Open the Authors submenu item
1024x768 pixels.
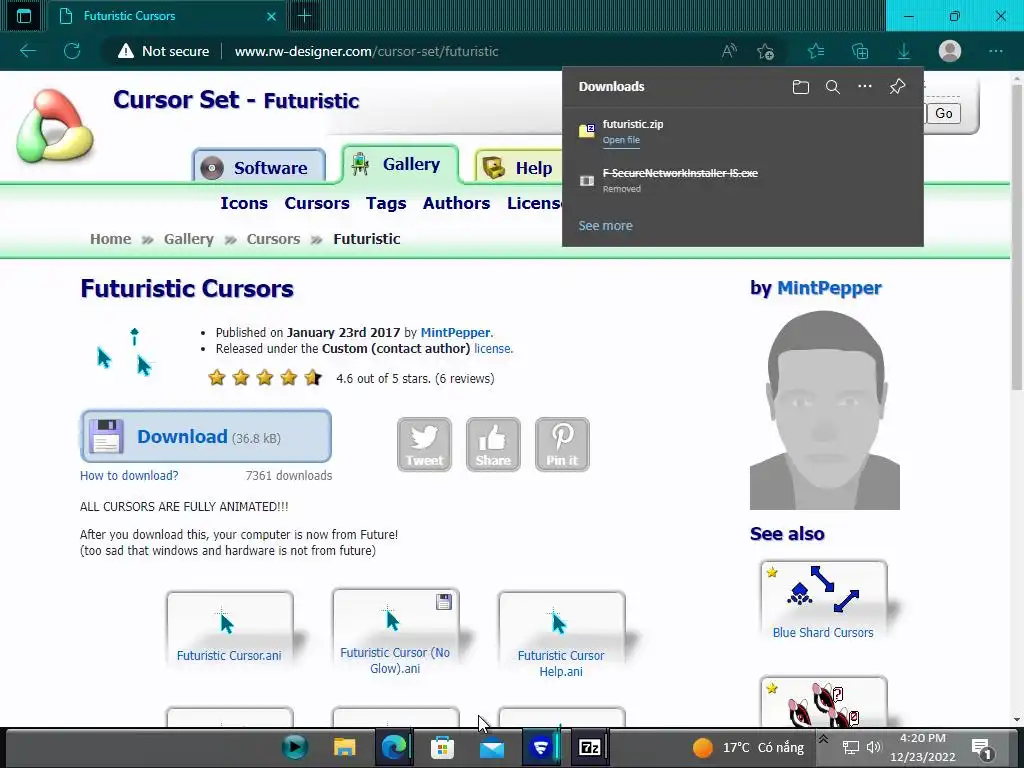(x=456, y=203)
